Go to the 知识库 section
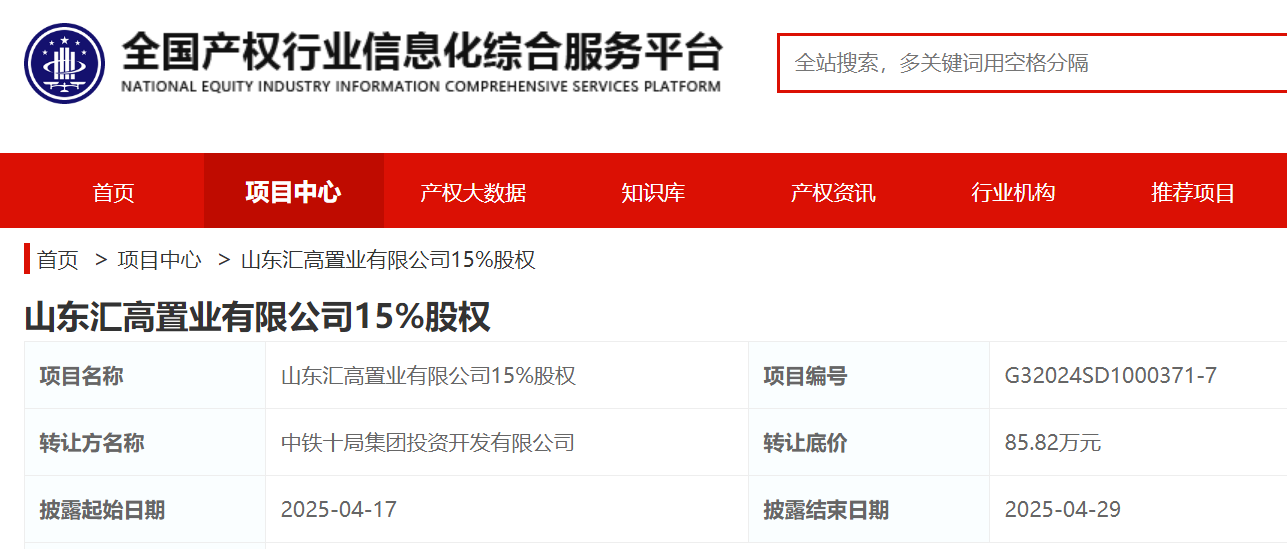Viewport: 1287px width, 549px height. pyautogui.click(x=653, y=192)
